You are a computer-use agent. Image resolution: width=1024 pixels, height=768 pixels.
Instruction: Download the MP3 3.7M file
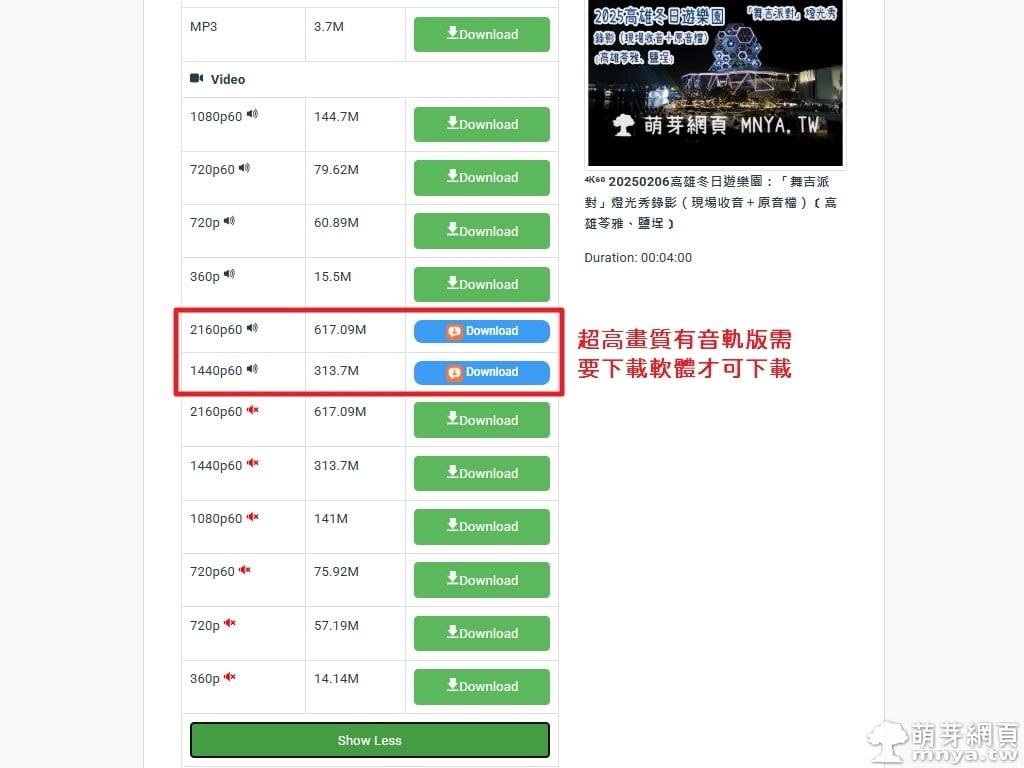coord(481,34)
